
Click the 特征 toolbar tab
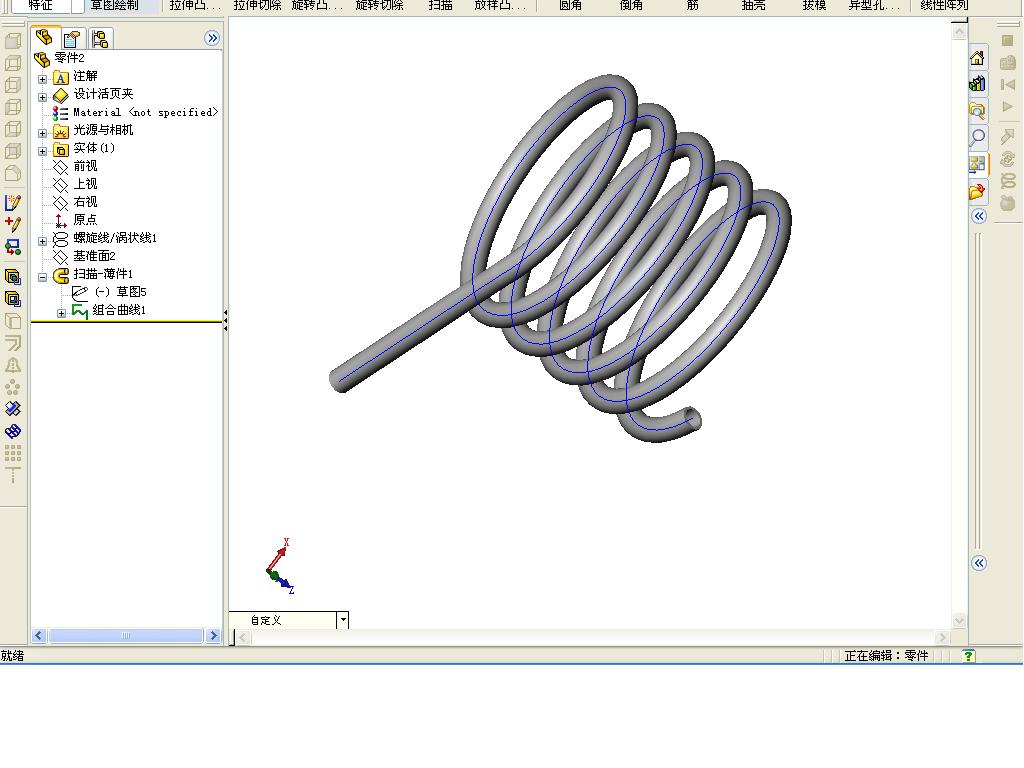click(x=40, y=6)
